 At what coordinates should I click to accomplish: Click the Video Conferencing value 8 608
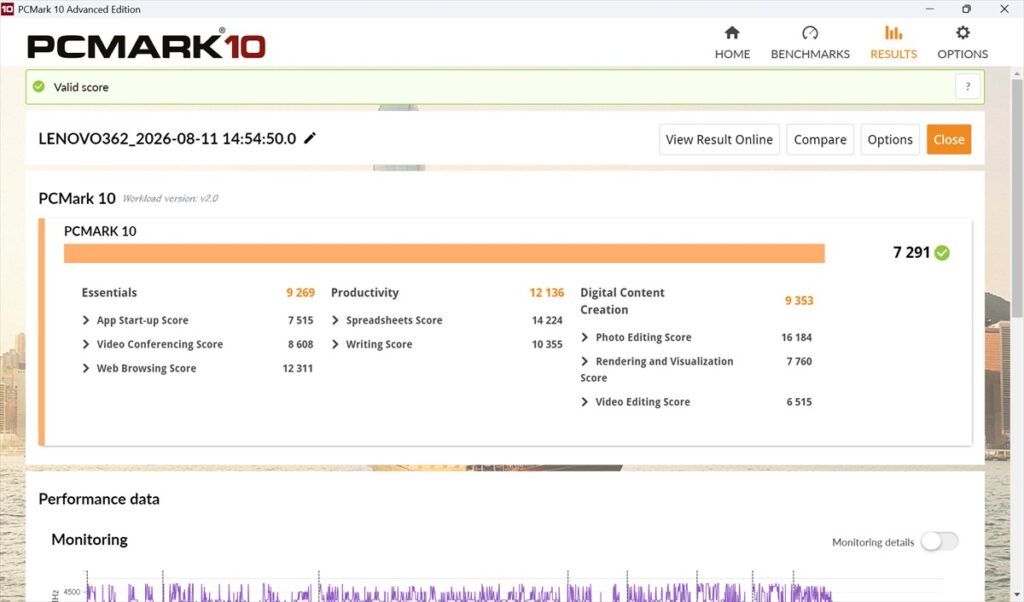[300, 344]
